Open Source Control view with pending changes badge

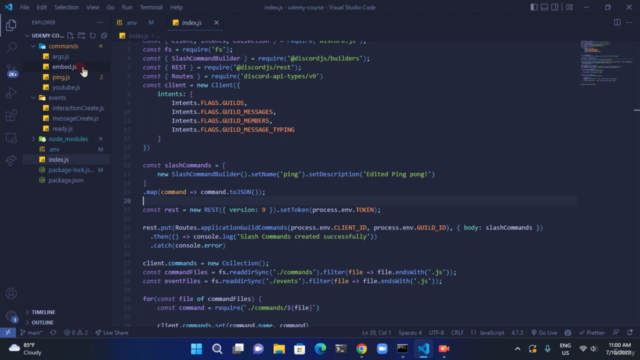pyautogui.click(x=11, y=70)
